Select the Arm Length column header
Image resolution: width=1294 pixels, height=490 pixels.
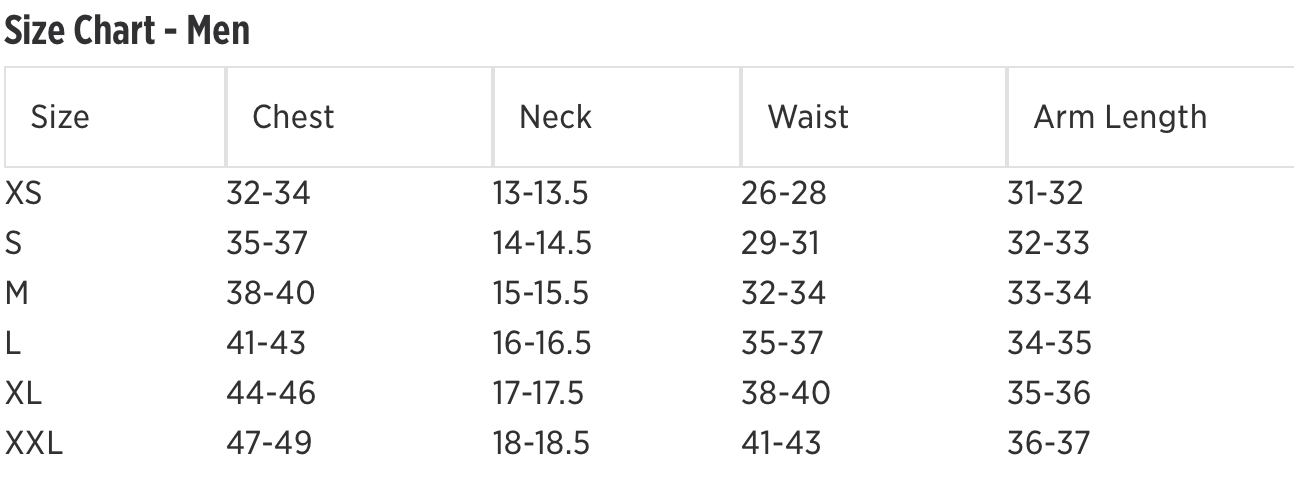[1120, 117]
